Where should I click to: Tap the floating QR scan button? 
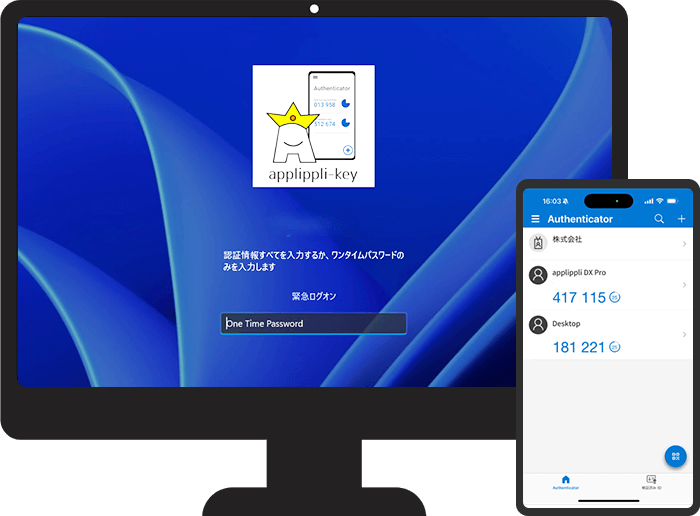tap(676, 456)
